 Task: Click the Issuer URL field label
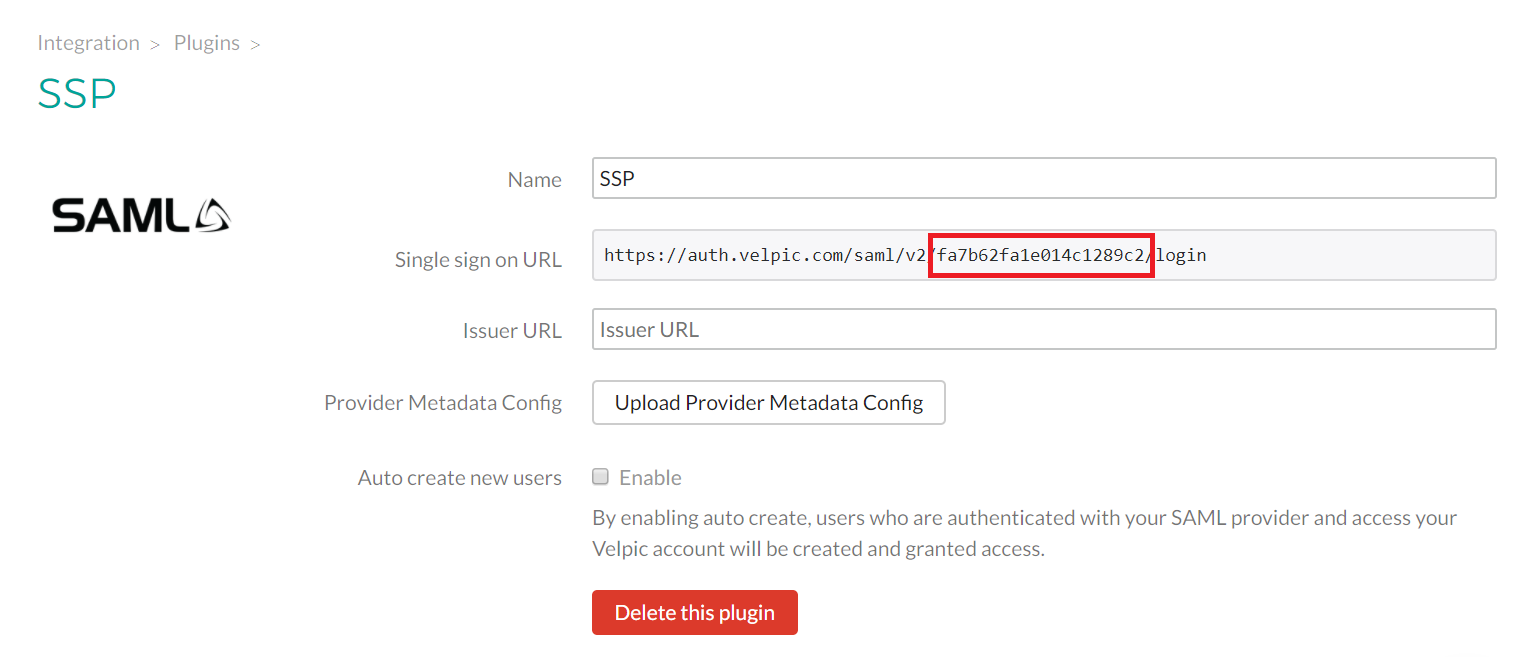pos(513,330)
